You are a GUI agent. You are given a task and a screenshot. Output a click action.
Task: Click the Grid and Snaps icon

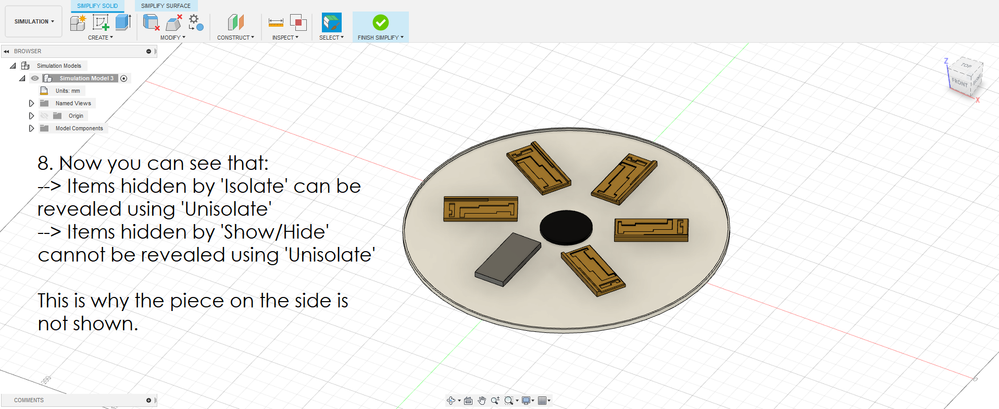[542, 400]
